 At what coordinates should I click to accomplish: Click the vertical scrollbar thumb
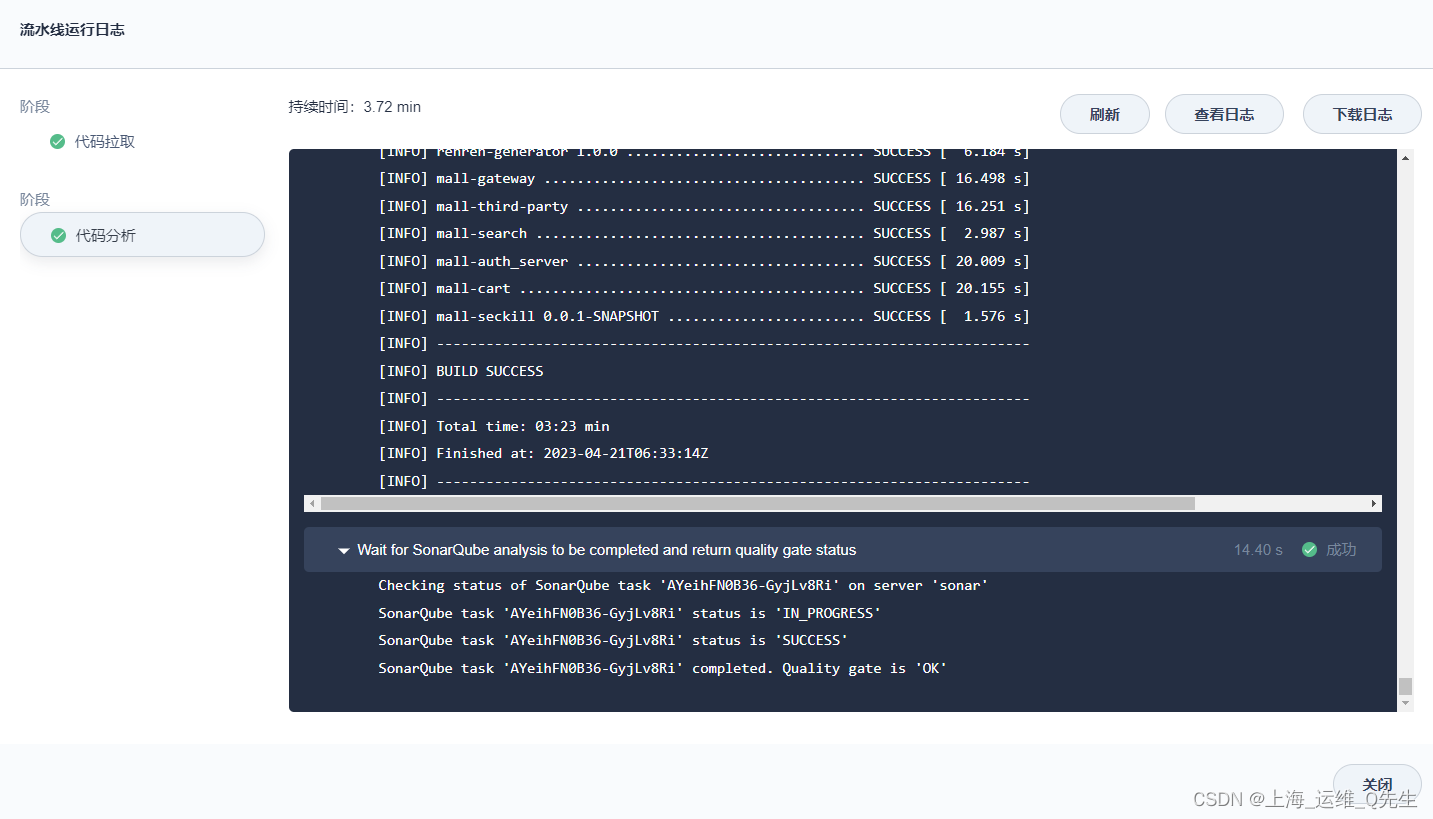tap(1406, 686)
